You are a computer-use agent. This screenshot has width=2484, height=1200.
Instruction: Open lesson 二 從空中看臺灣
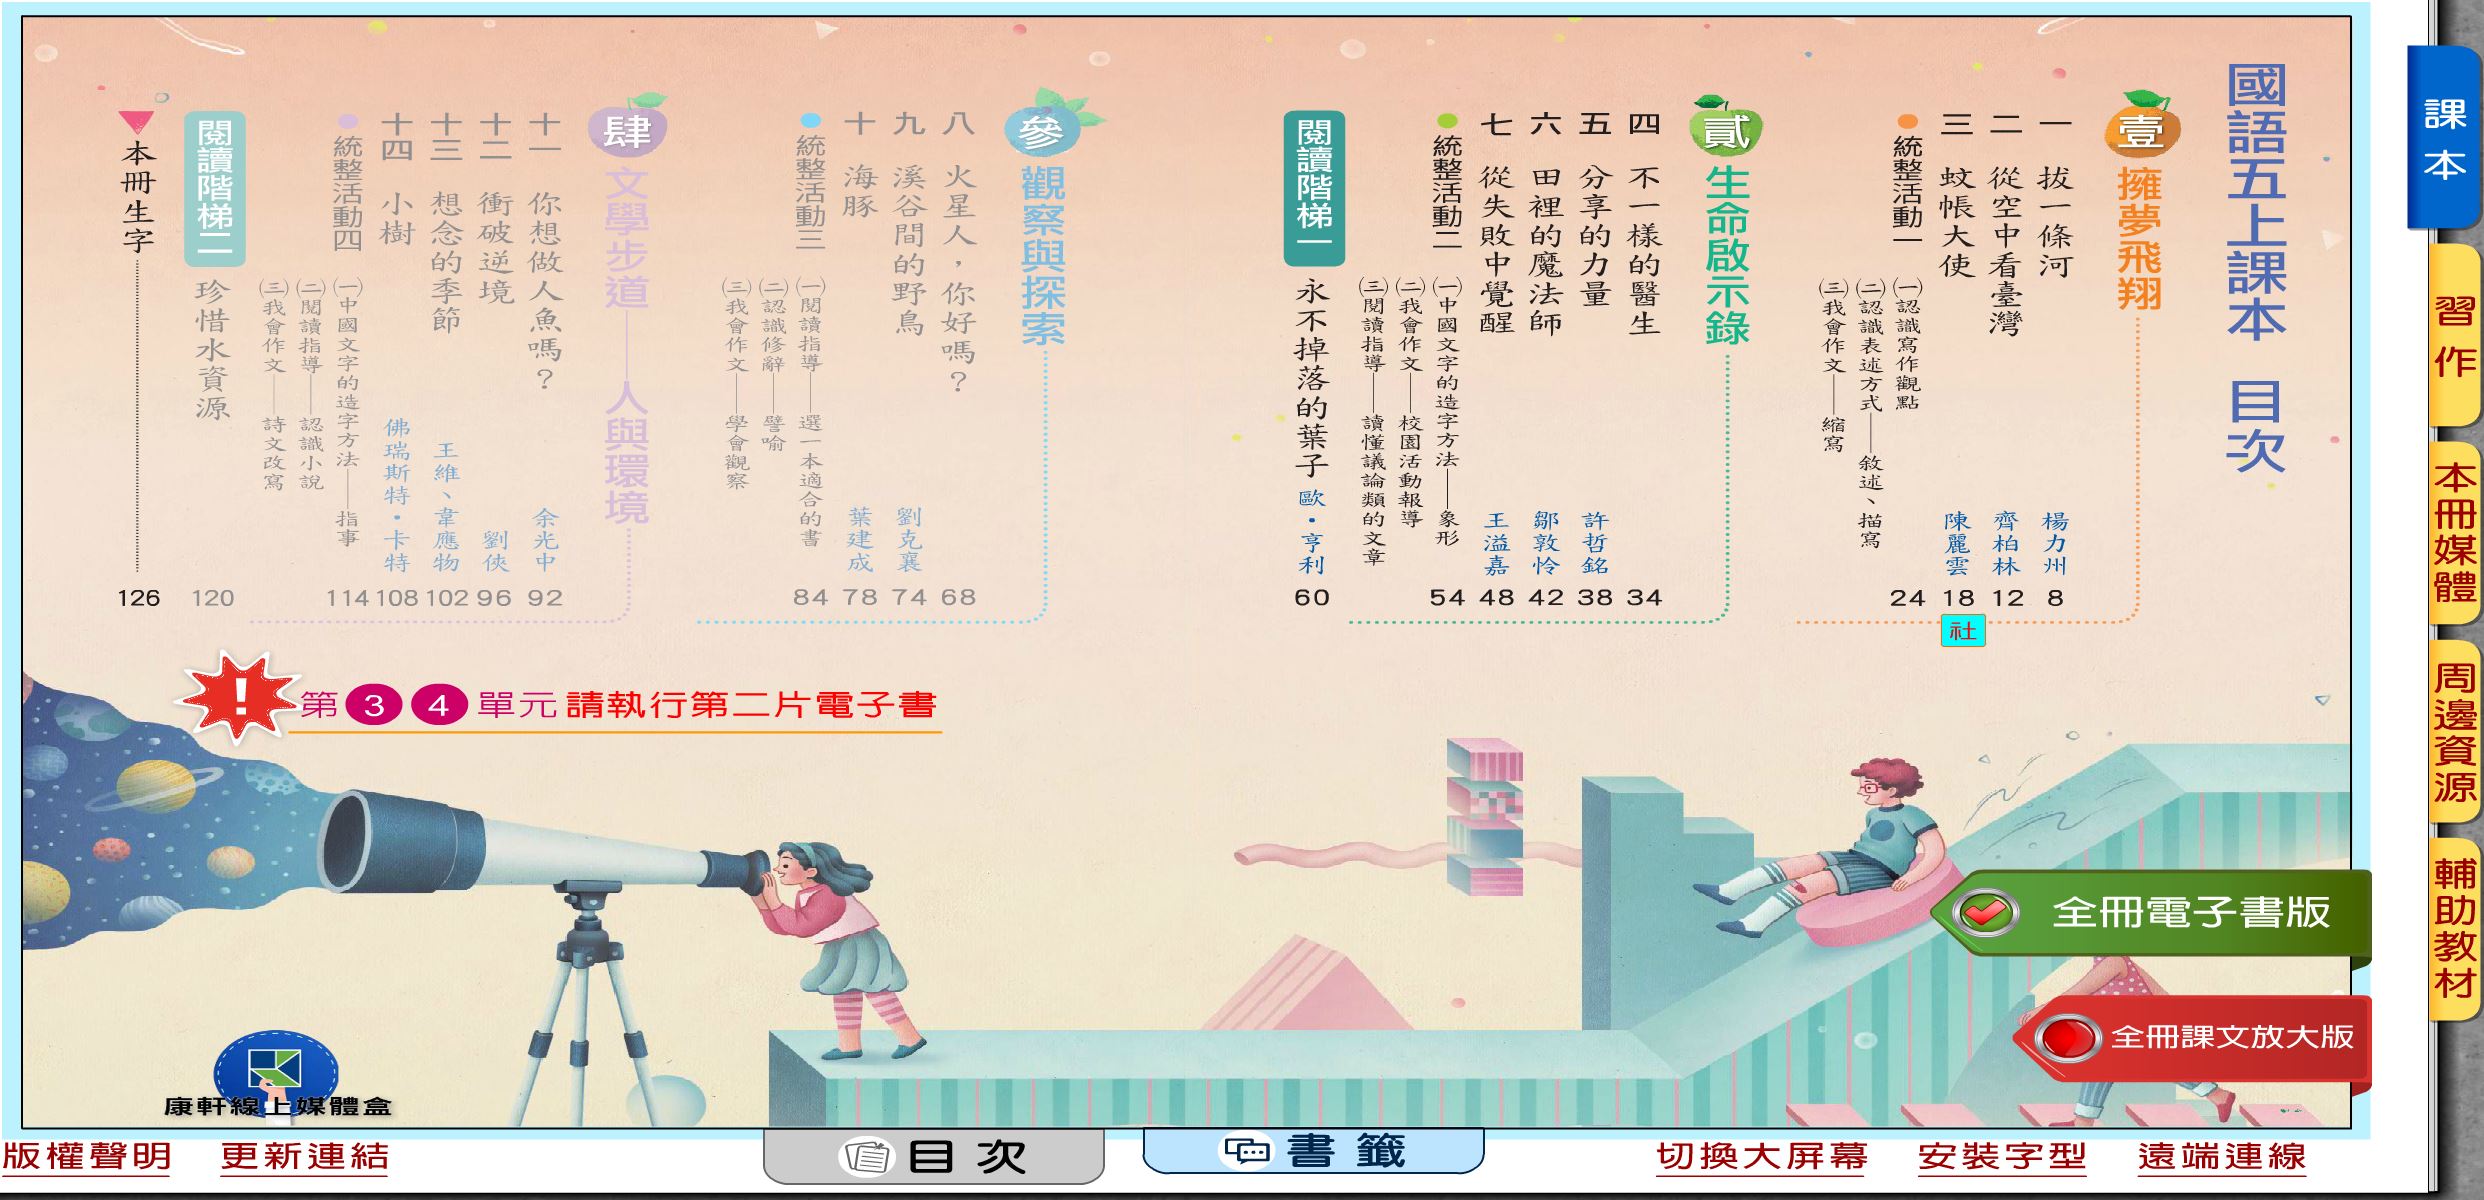2006,223
